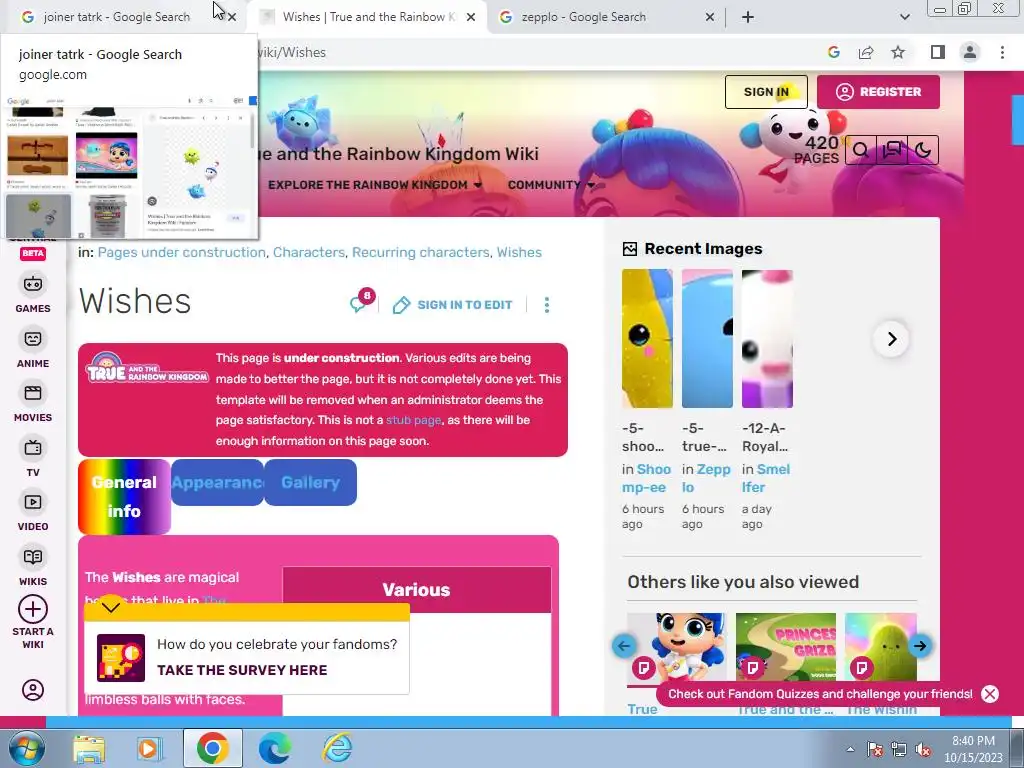This screenshot has height=768, width=1024.
Task: Collapse the survey banner with the chevron
Action: click(x=111, y=607)
